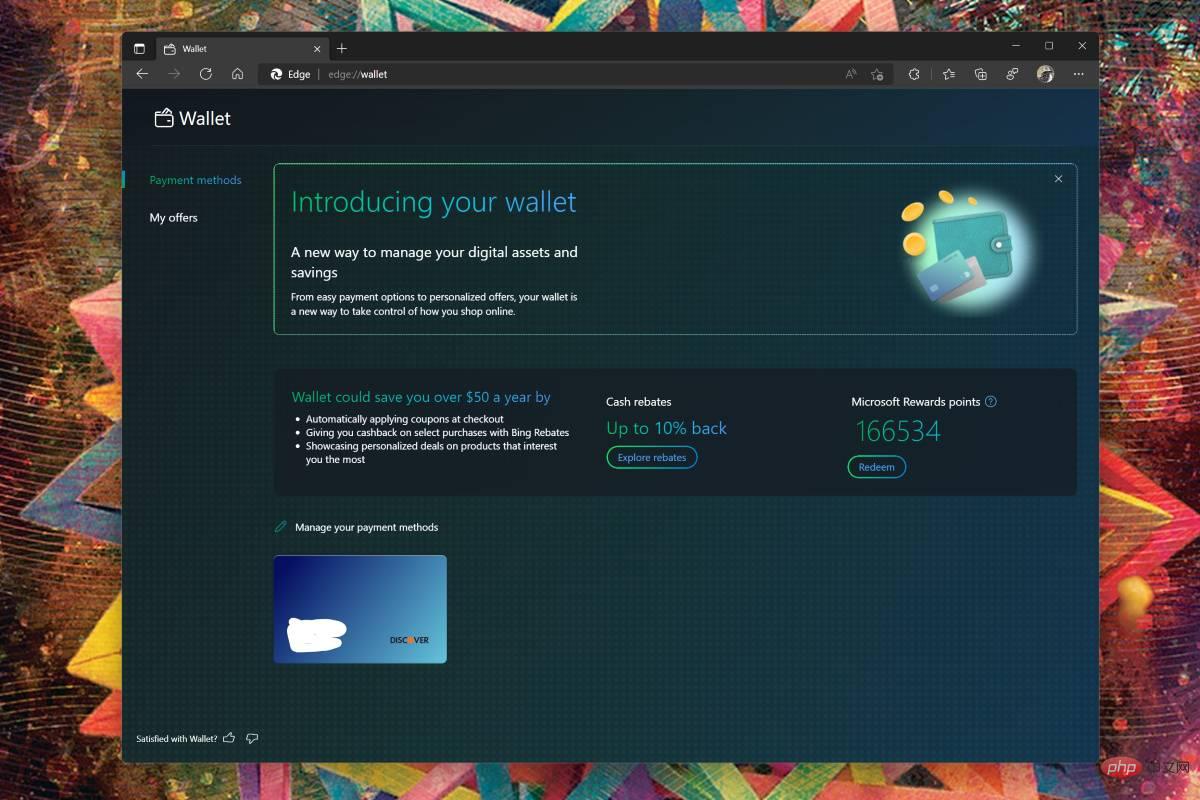The image size is (1200, 800).
Task: Open the Collections icon in toolbar
Action: pyautogui.click(x=981, y=74)
